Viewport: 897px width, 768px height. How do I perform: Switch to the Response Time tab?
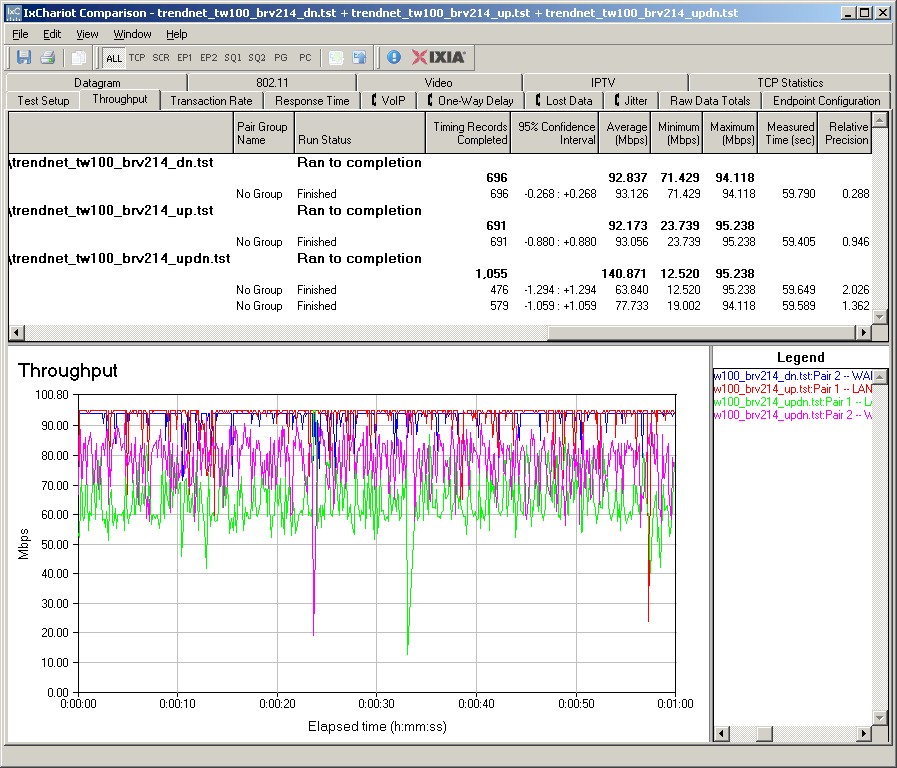312,101
